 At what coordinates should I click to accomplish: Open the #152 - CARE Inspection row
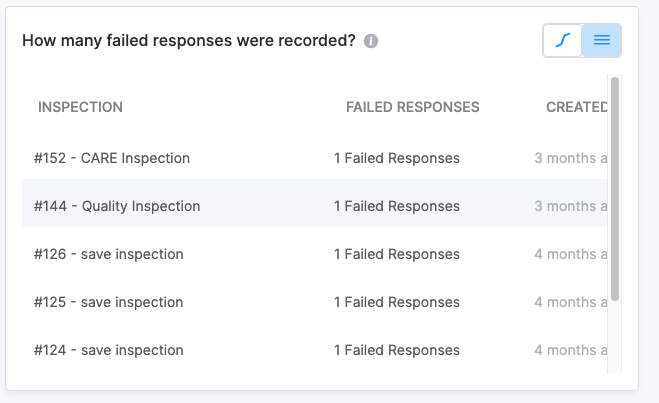pyautogui.click(x=112, y=158)
